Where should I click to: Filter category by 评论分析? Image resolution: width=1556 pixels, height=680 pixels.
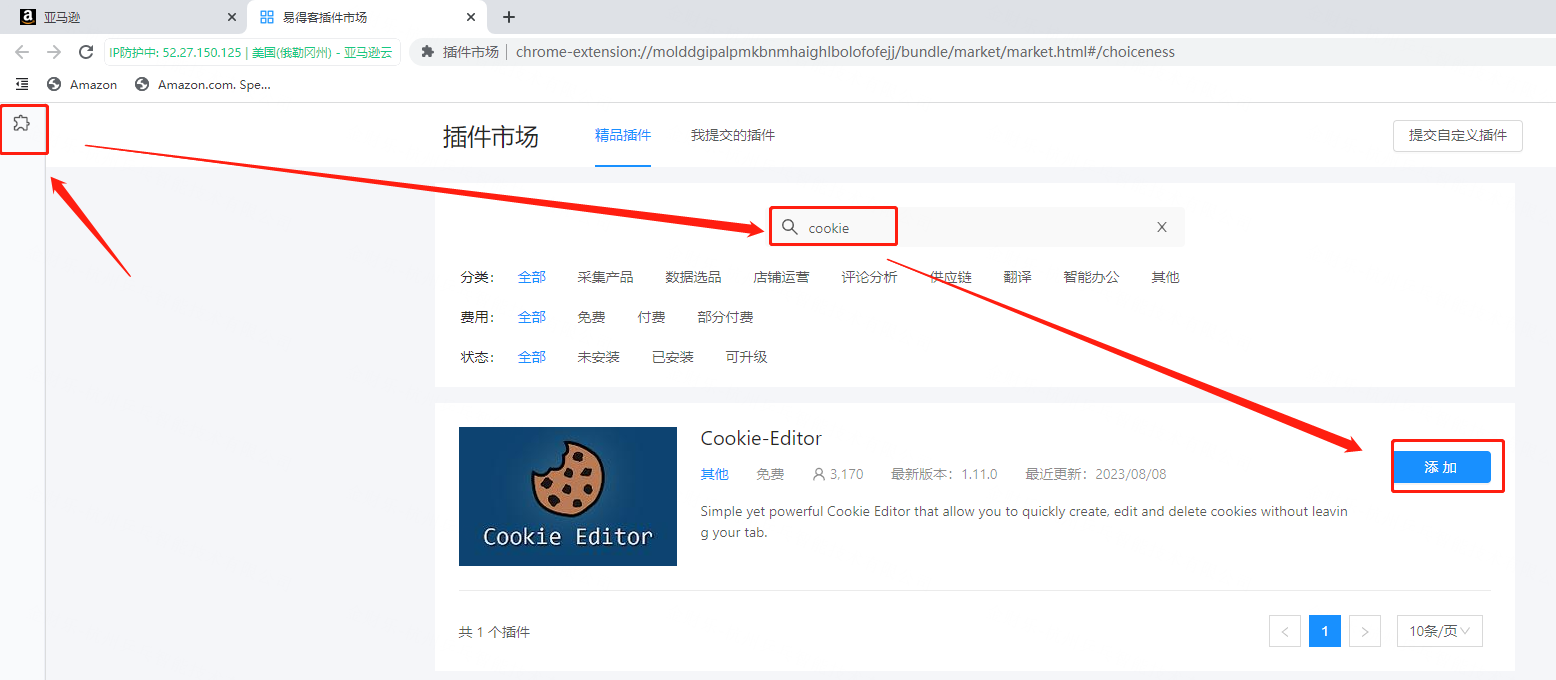(x=869, y=277)
